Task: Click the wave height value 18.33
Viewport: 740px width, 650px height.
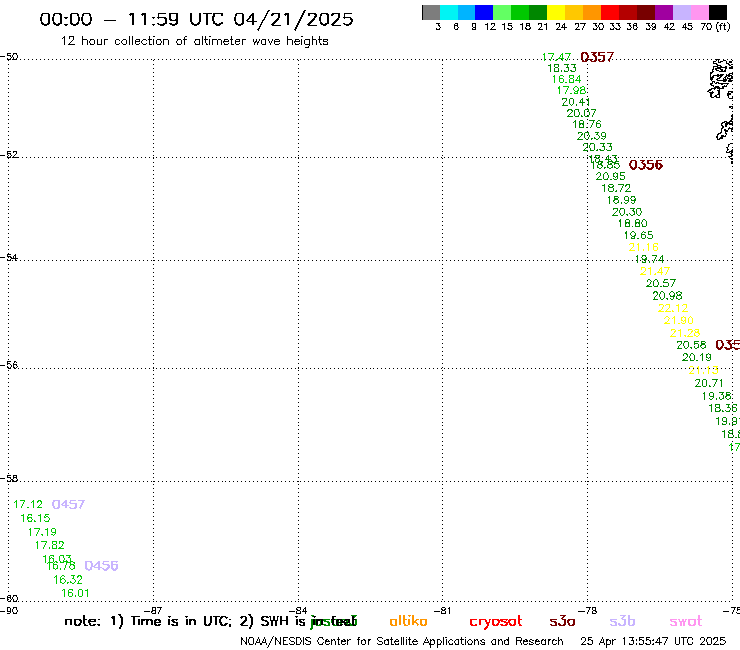Action: (x=562, y=68)
